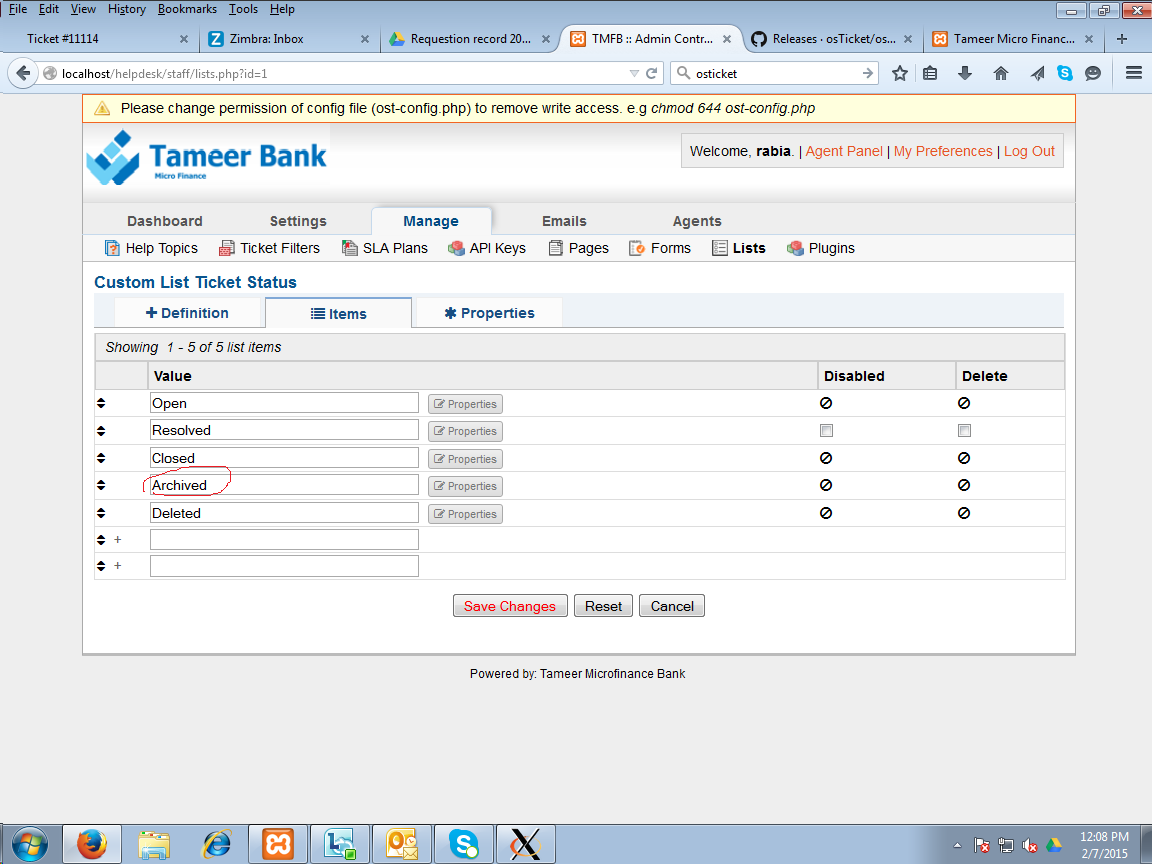
Task: Click the reload page icon
Action: tap(652, 73)
